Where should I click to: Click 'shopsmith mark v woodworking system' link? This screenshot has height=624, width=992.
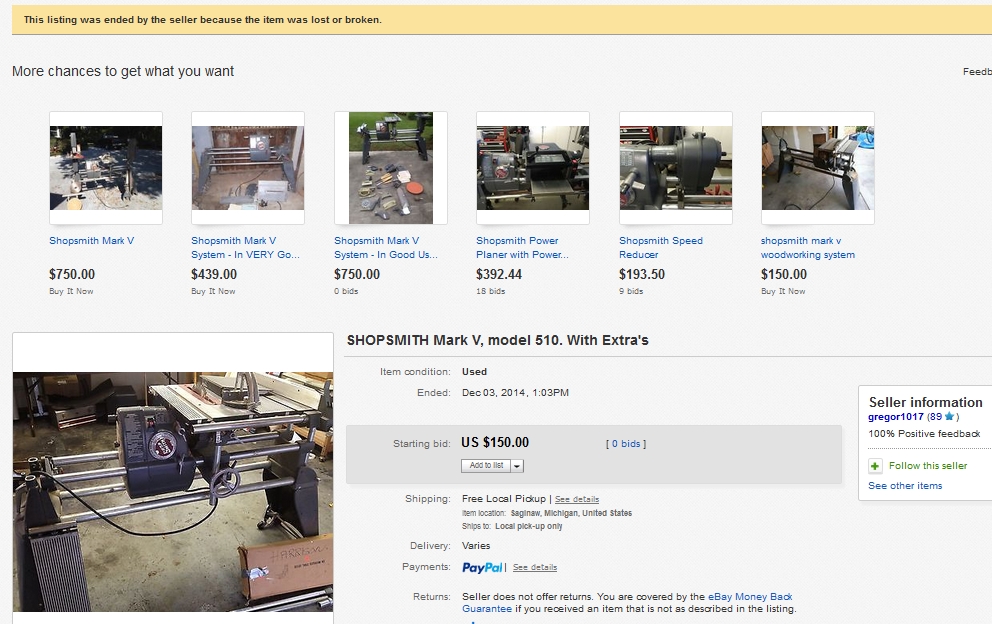click(808, 247)
